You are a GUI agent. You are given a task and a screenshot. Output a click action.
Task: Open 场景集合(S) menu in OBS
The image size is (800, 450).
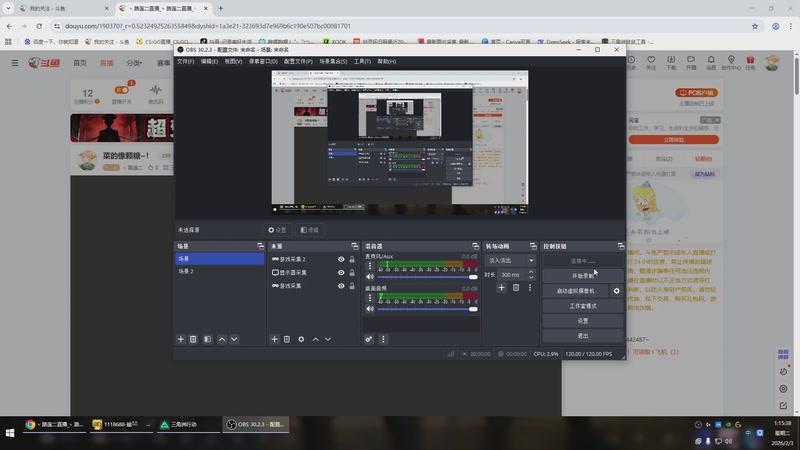pyautogui.click(x=333, y=61)
